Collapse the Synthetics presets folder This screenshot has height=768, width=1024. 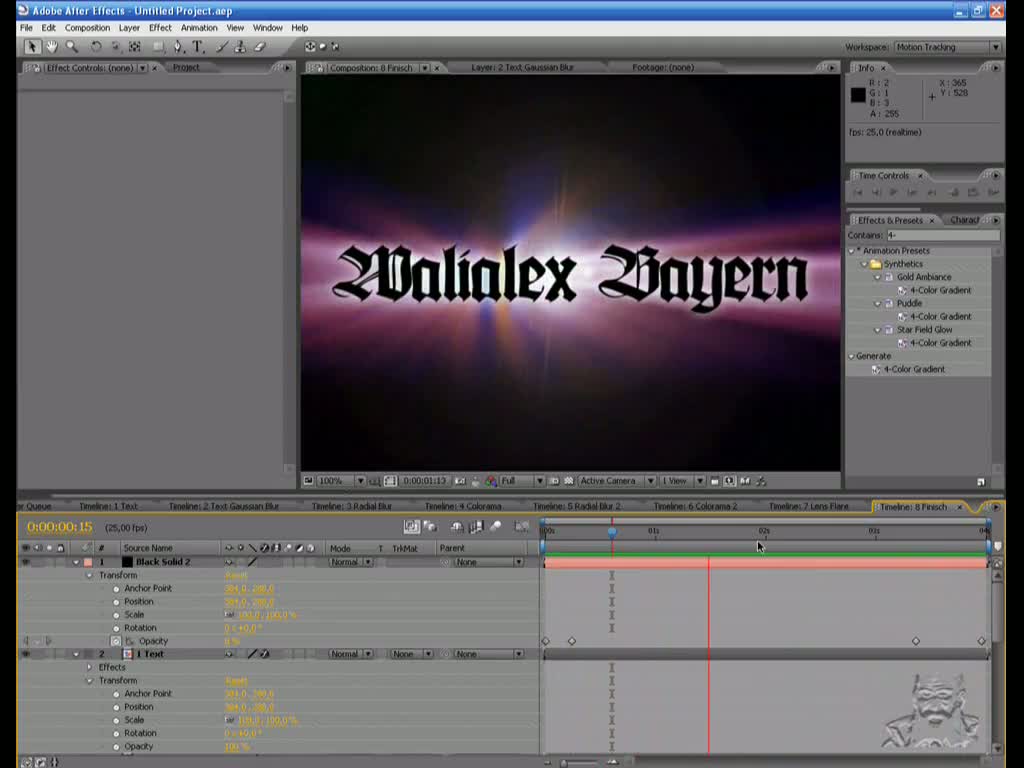(x=864, y=264)
